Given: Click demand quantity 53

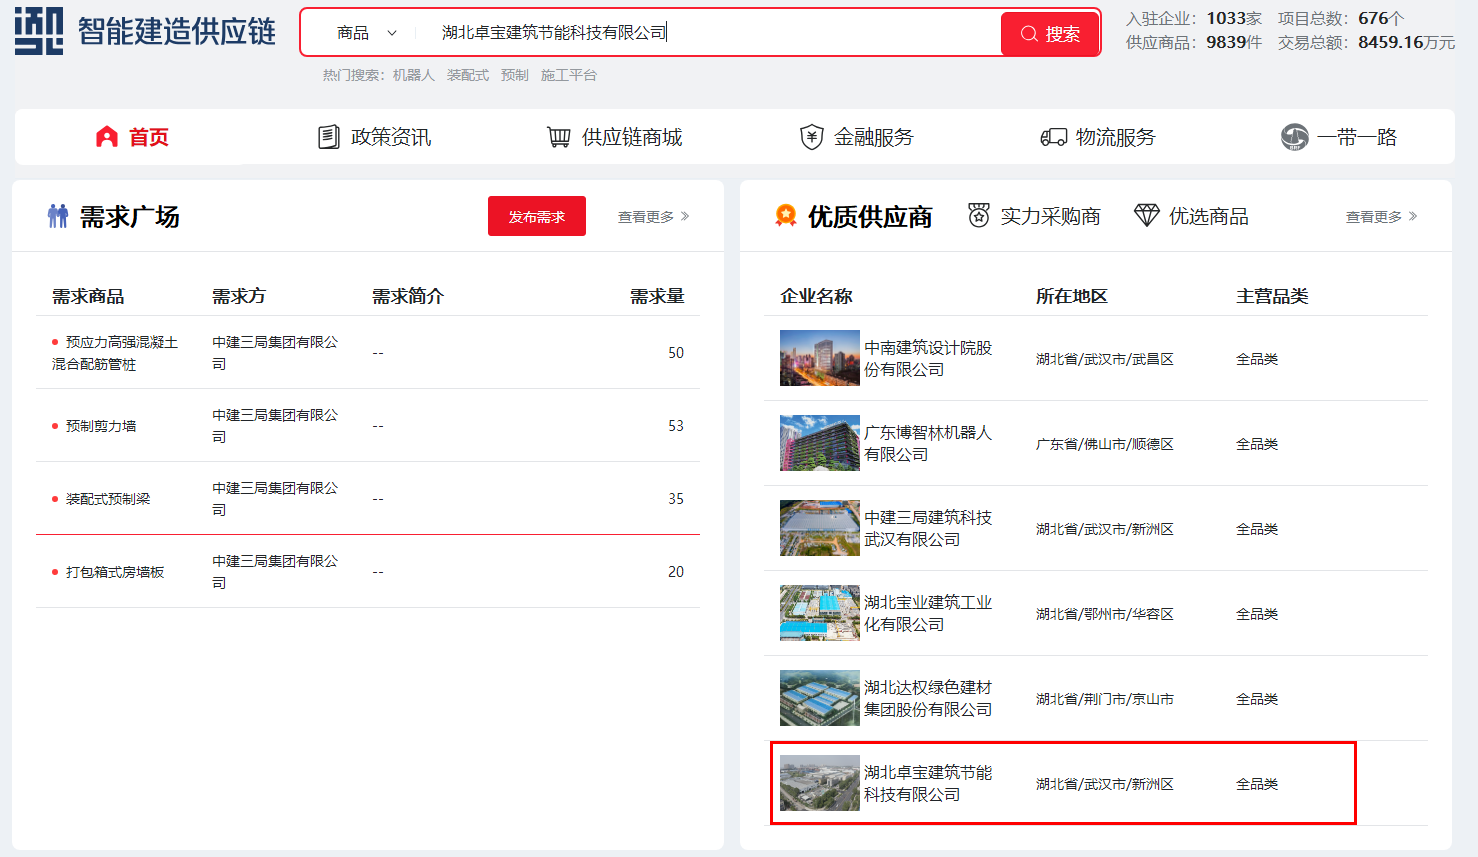Looking at the screenshot, I should (676, 426).
